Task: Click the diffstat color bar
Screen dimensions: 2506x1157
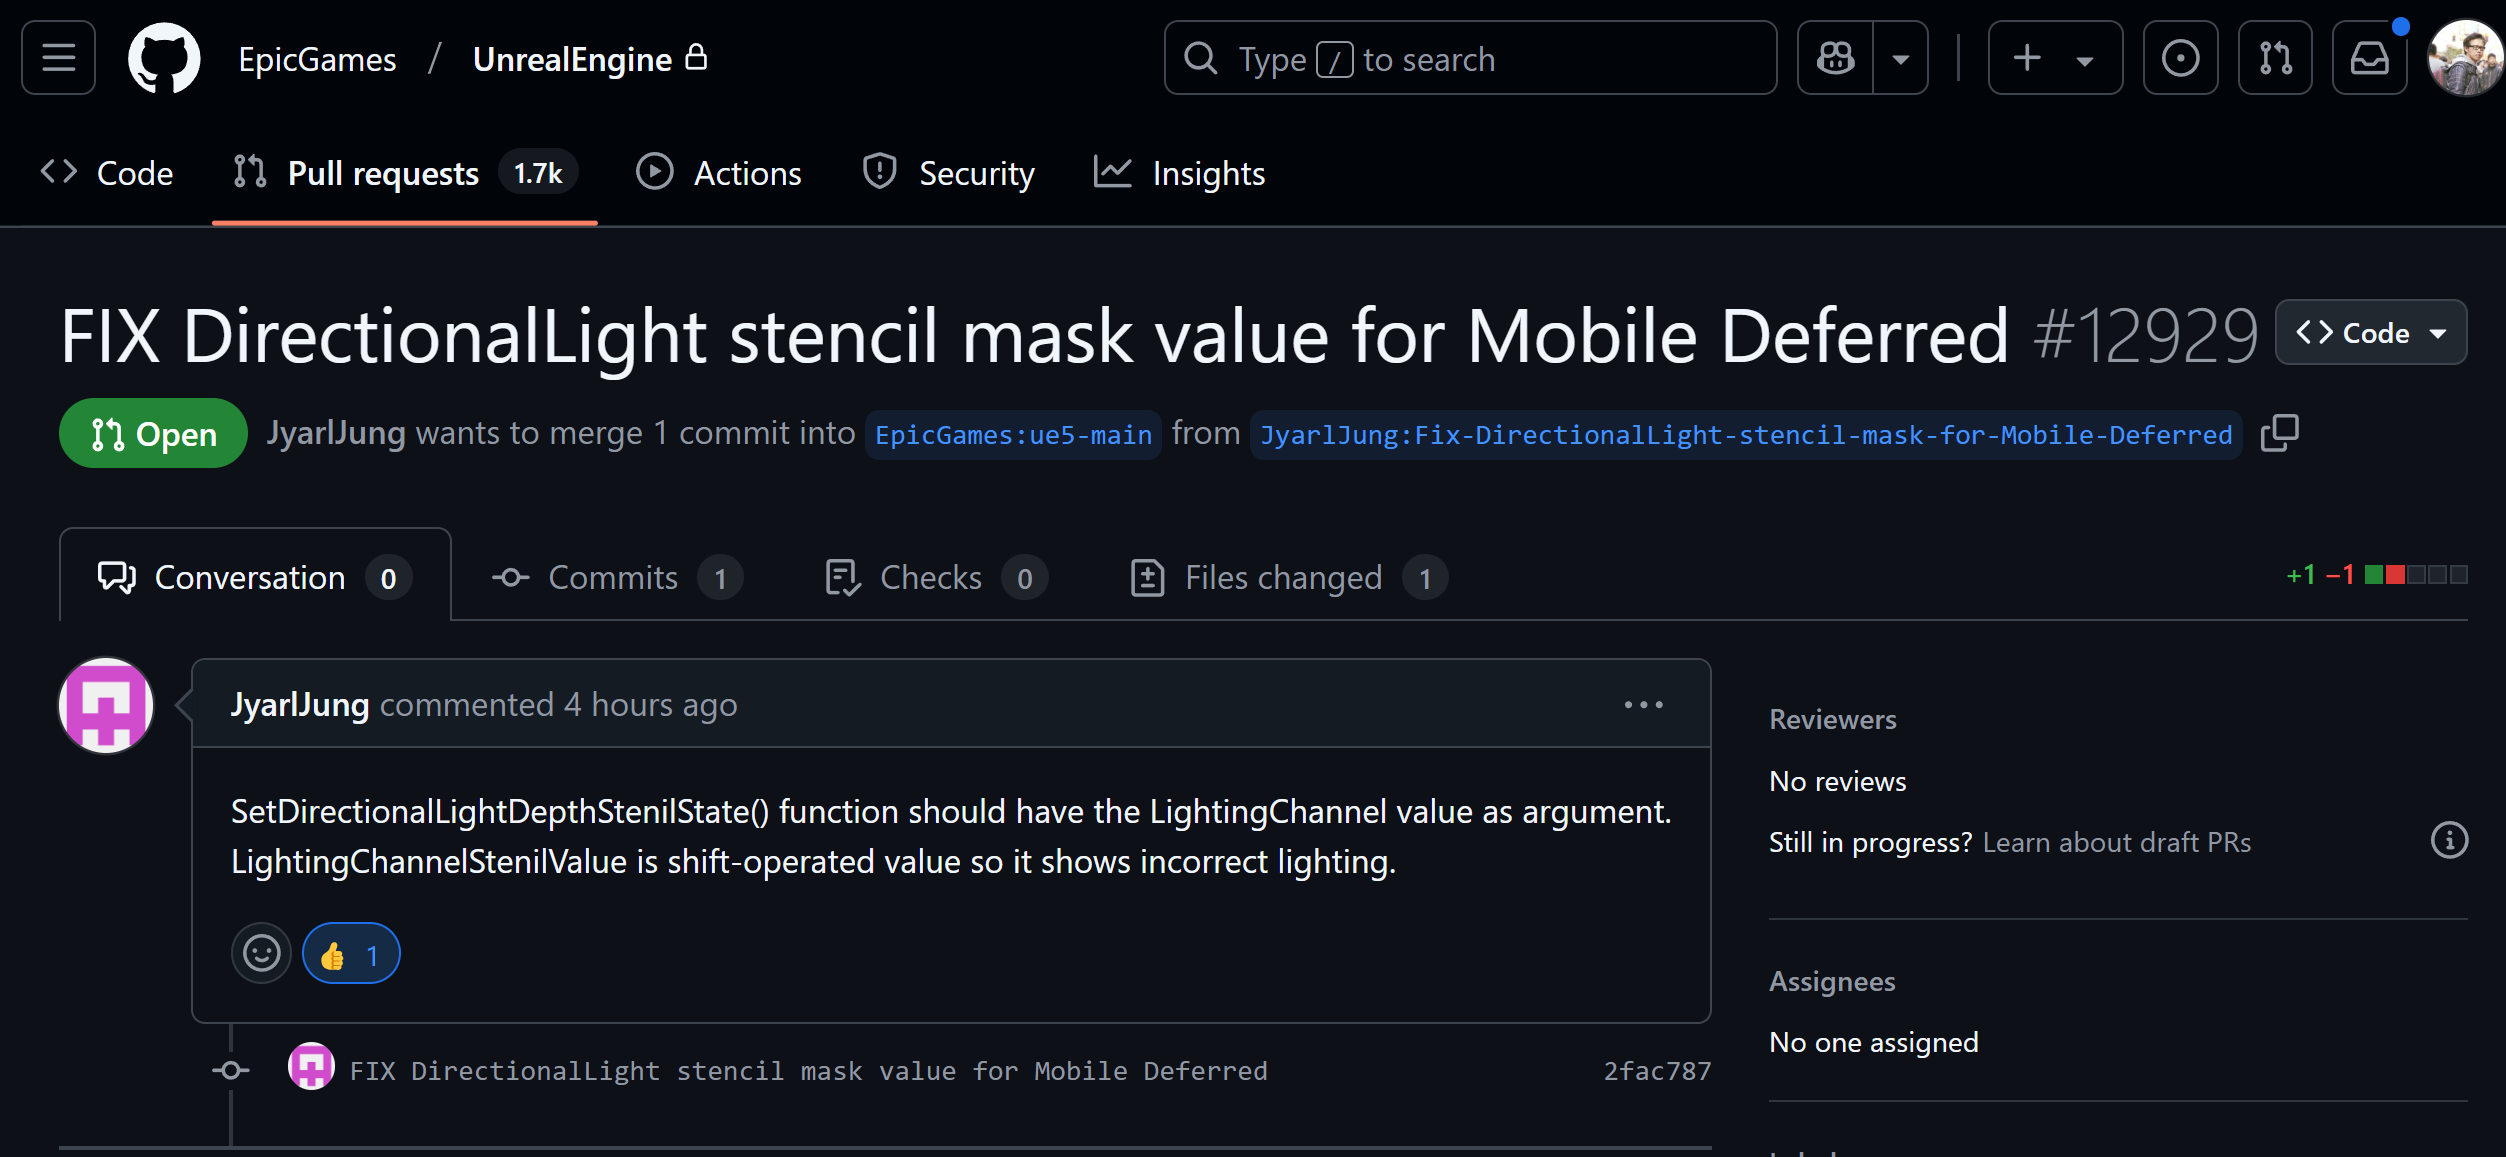Action: (2416, 575)
